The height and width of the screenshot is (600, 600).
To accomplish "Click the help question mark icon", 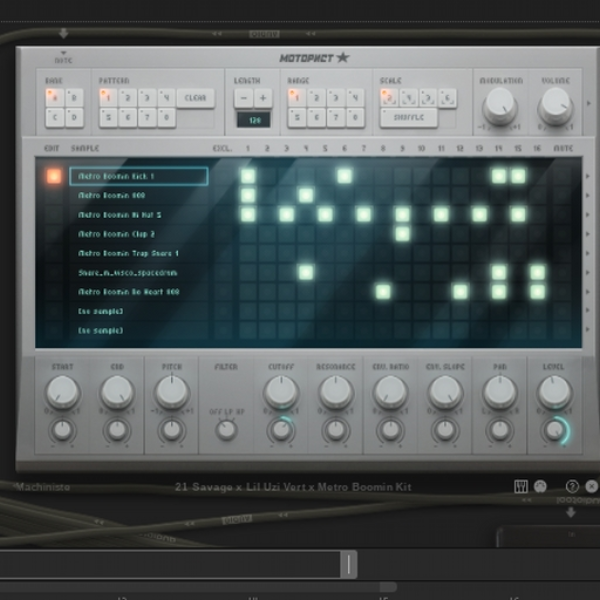I will tap(572, 486).
